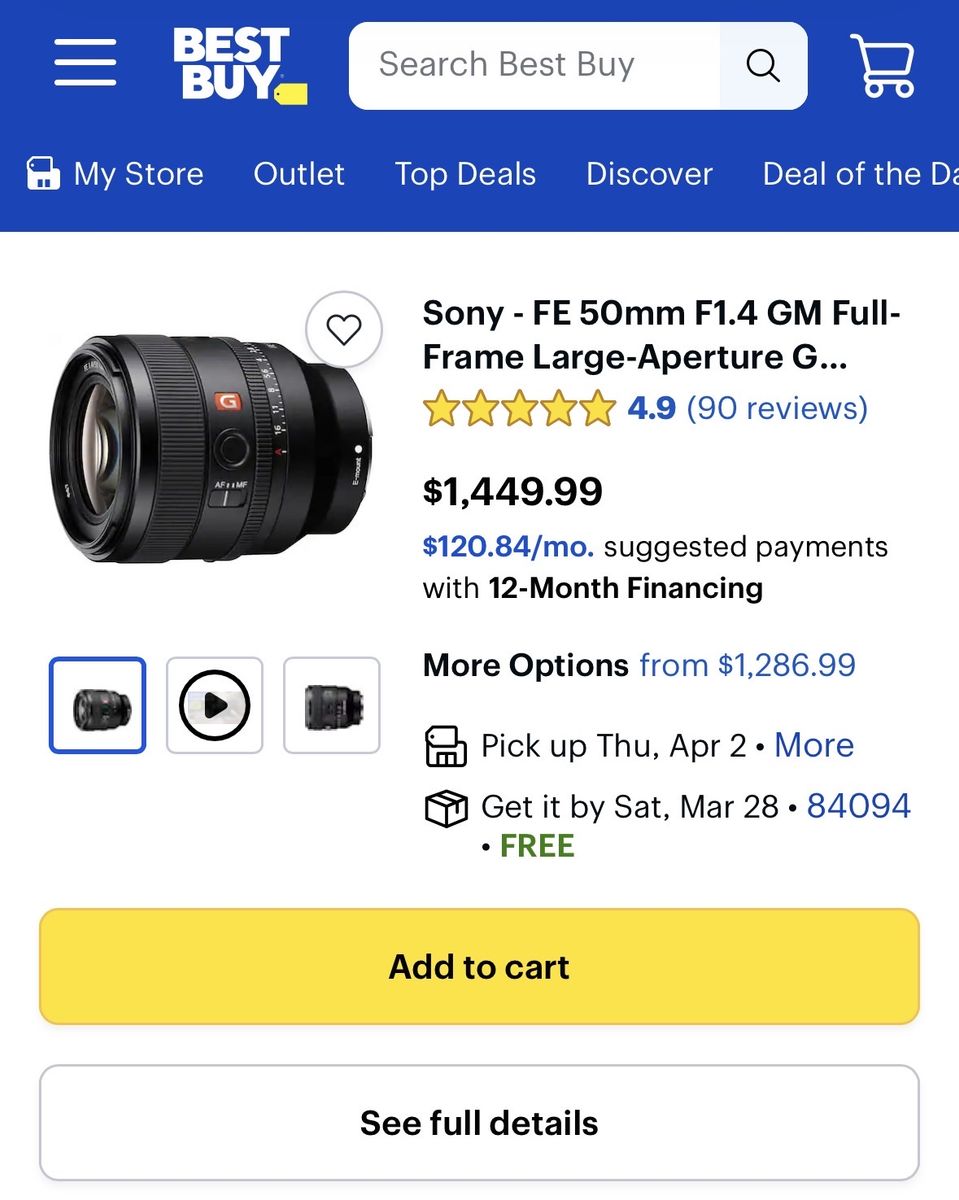Open the Outlet menu item
The height and width of the screenshot is (1200, 959).
click(x=299, y=174)
